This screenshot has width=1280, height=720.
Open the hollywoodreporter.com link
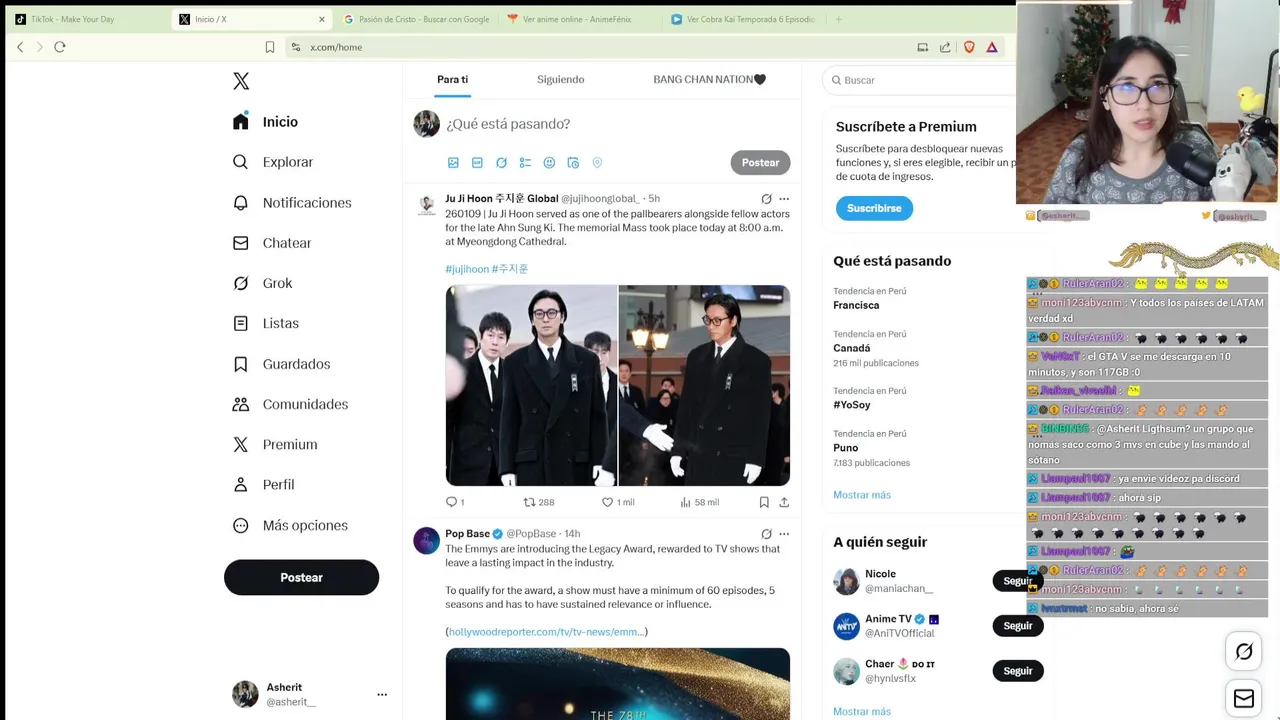pyautogui.click(x=546, y=632)
